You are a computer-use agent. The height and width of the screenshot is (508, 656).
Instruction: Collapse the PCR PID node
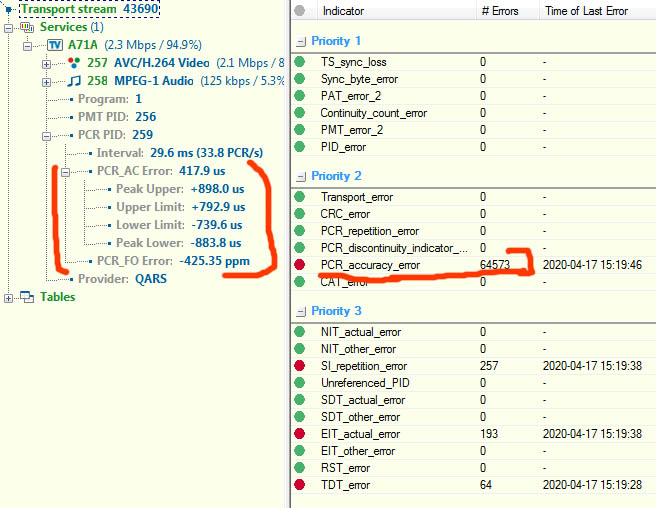46,136
